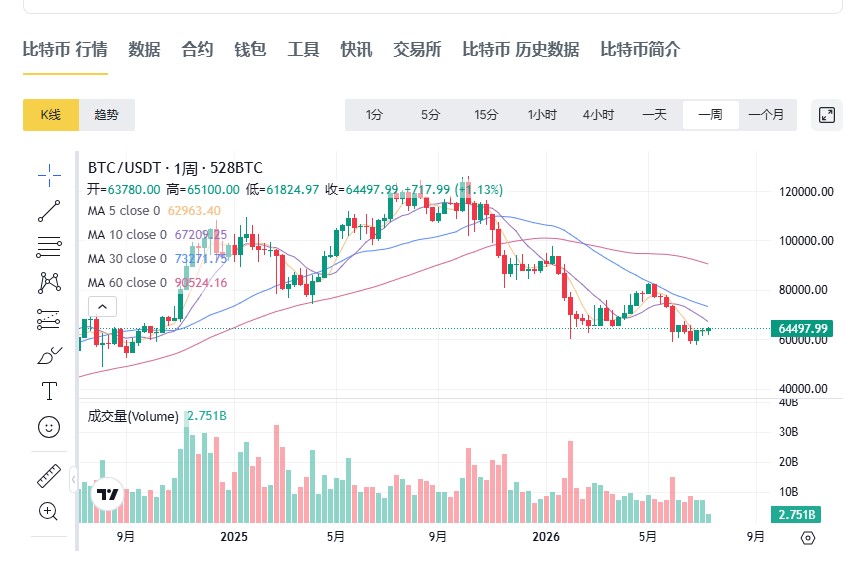Switch chart to 趋势 mode
The height and width of the screenshot is (569, 859).
[106, 115]
